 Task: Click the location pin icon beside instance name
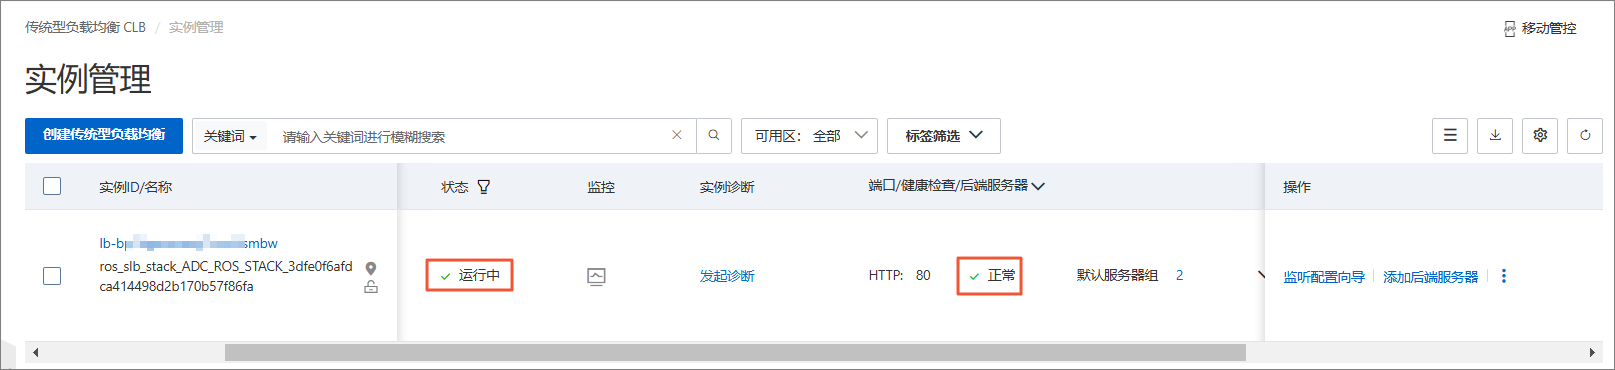371,268
